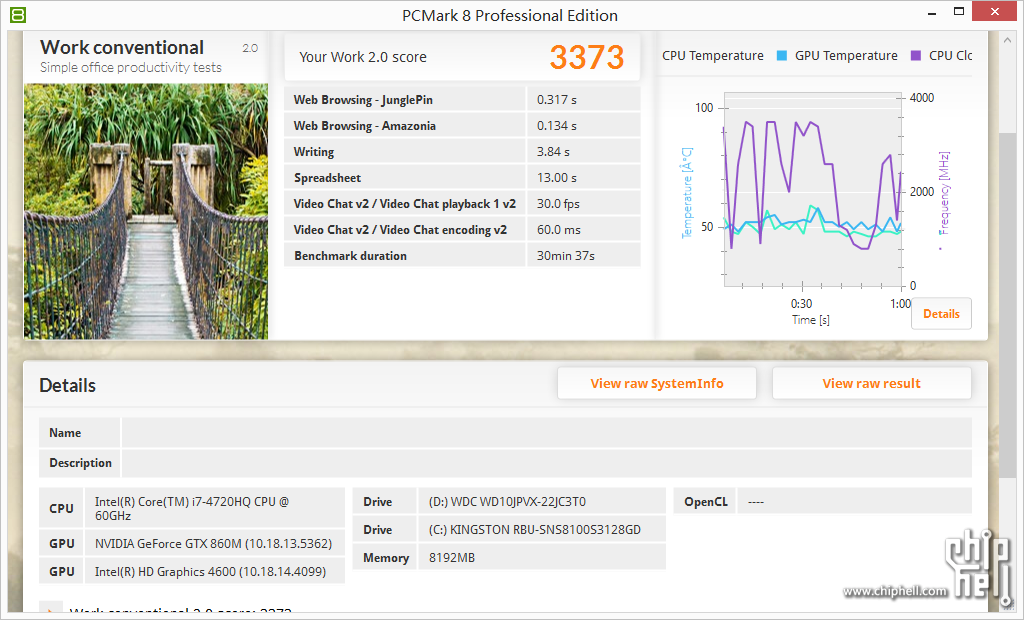Click the Intel Core i7-4720HQ CPU value

(192, 508)
